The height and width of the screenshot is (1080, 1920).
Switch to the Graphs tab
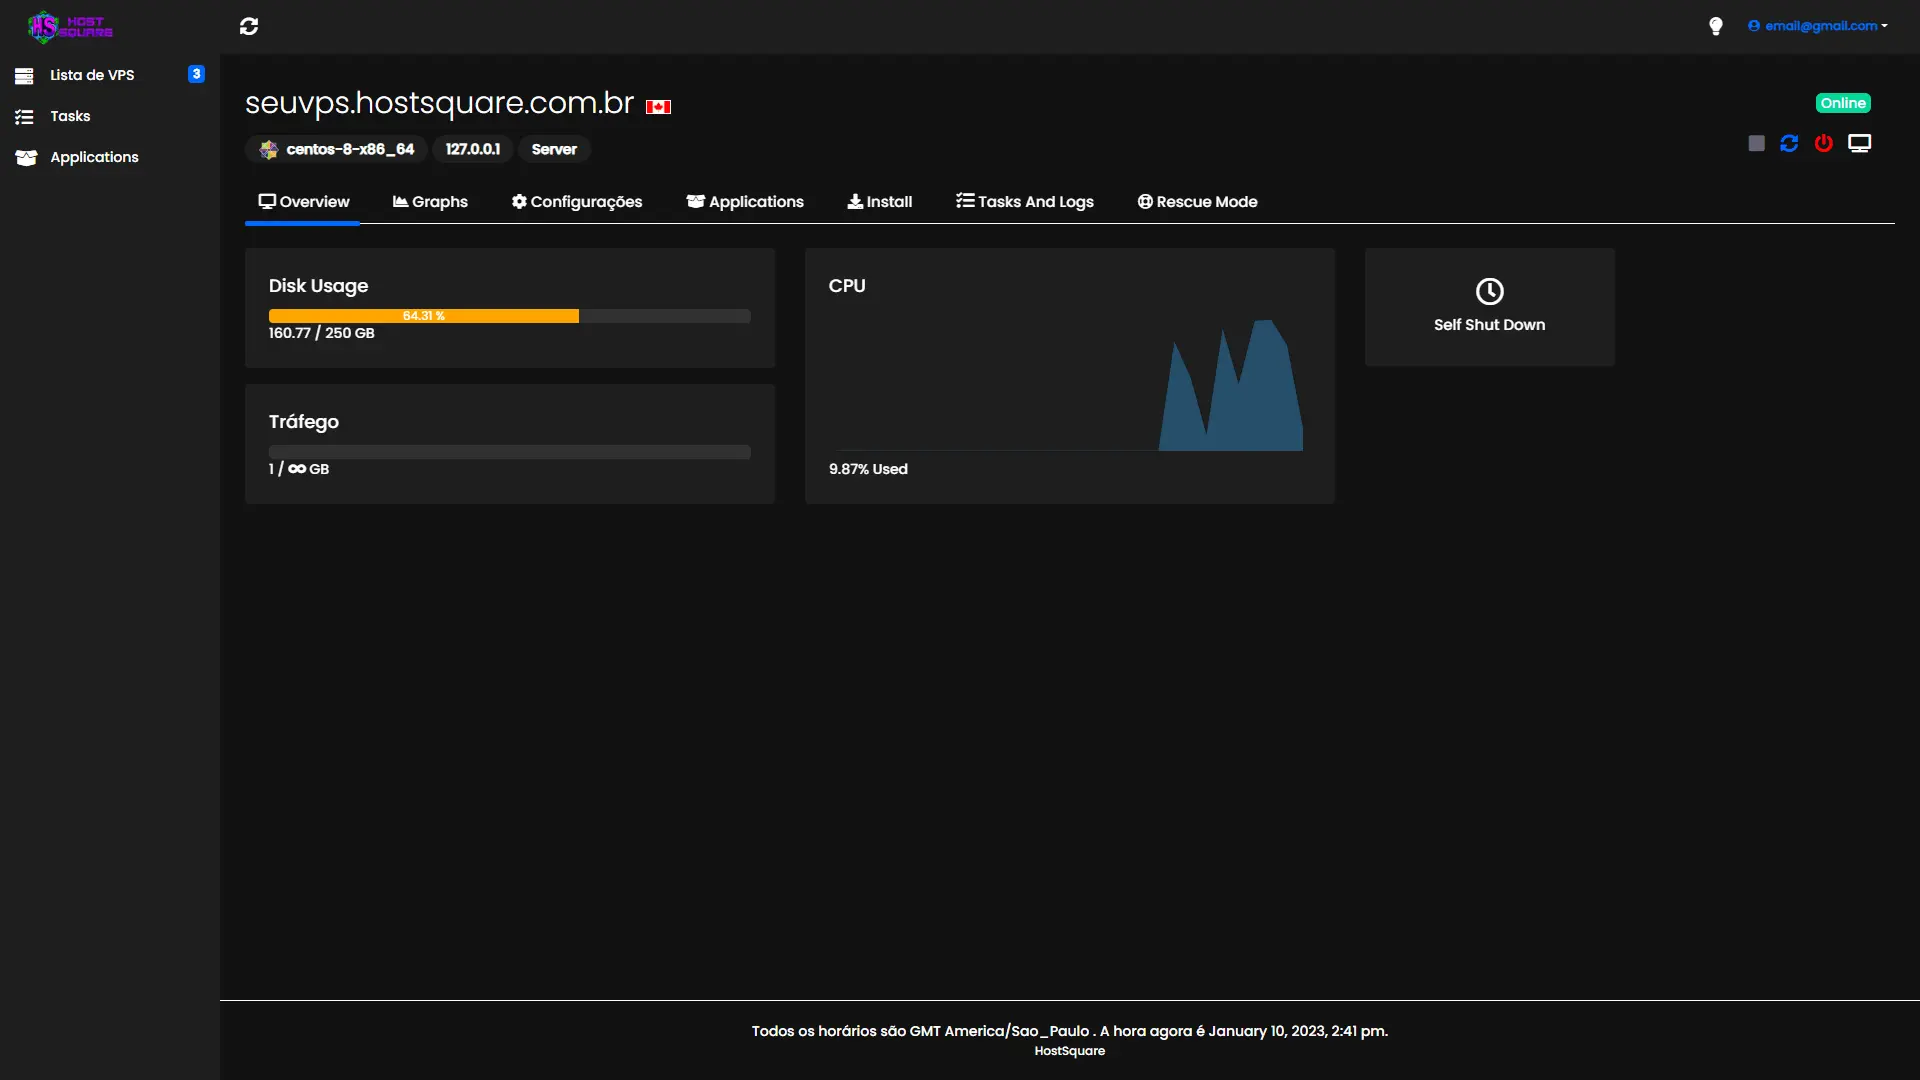tap(430, 201)
